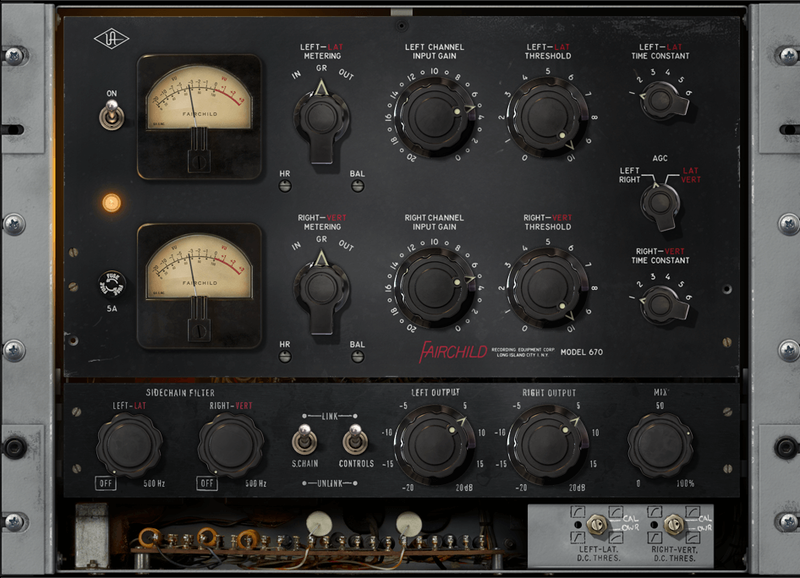800x578 pixels.
Task: Click the Right-Vert BAL trim screw
Action: [x=358, y=357]
